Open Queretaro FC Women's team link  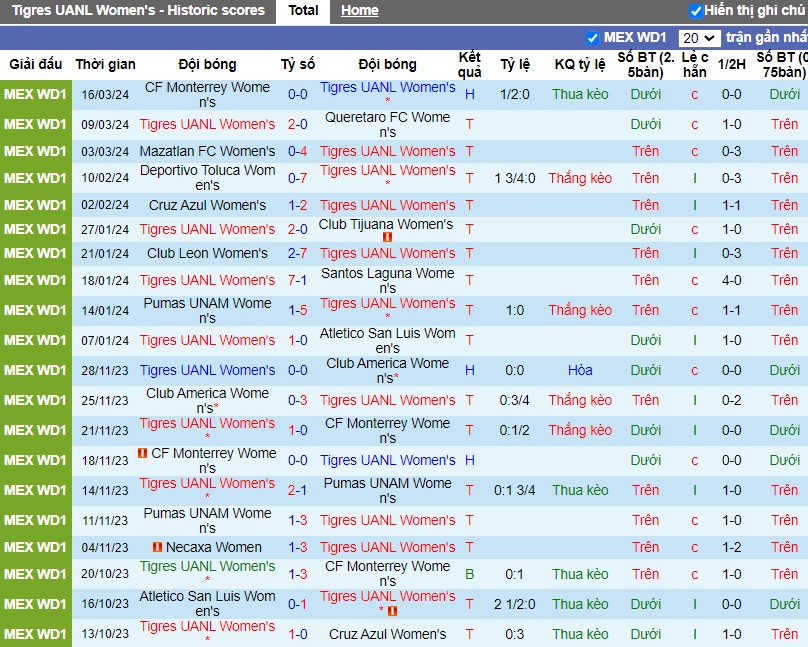pyautogui.click(x=388, y=125)
